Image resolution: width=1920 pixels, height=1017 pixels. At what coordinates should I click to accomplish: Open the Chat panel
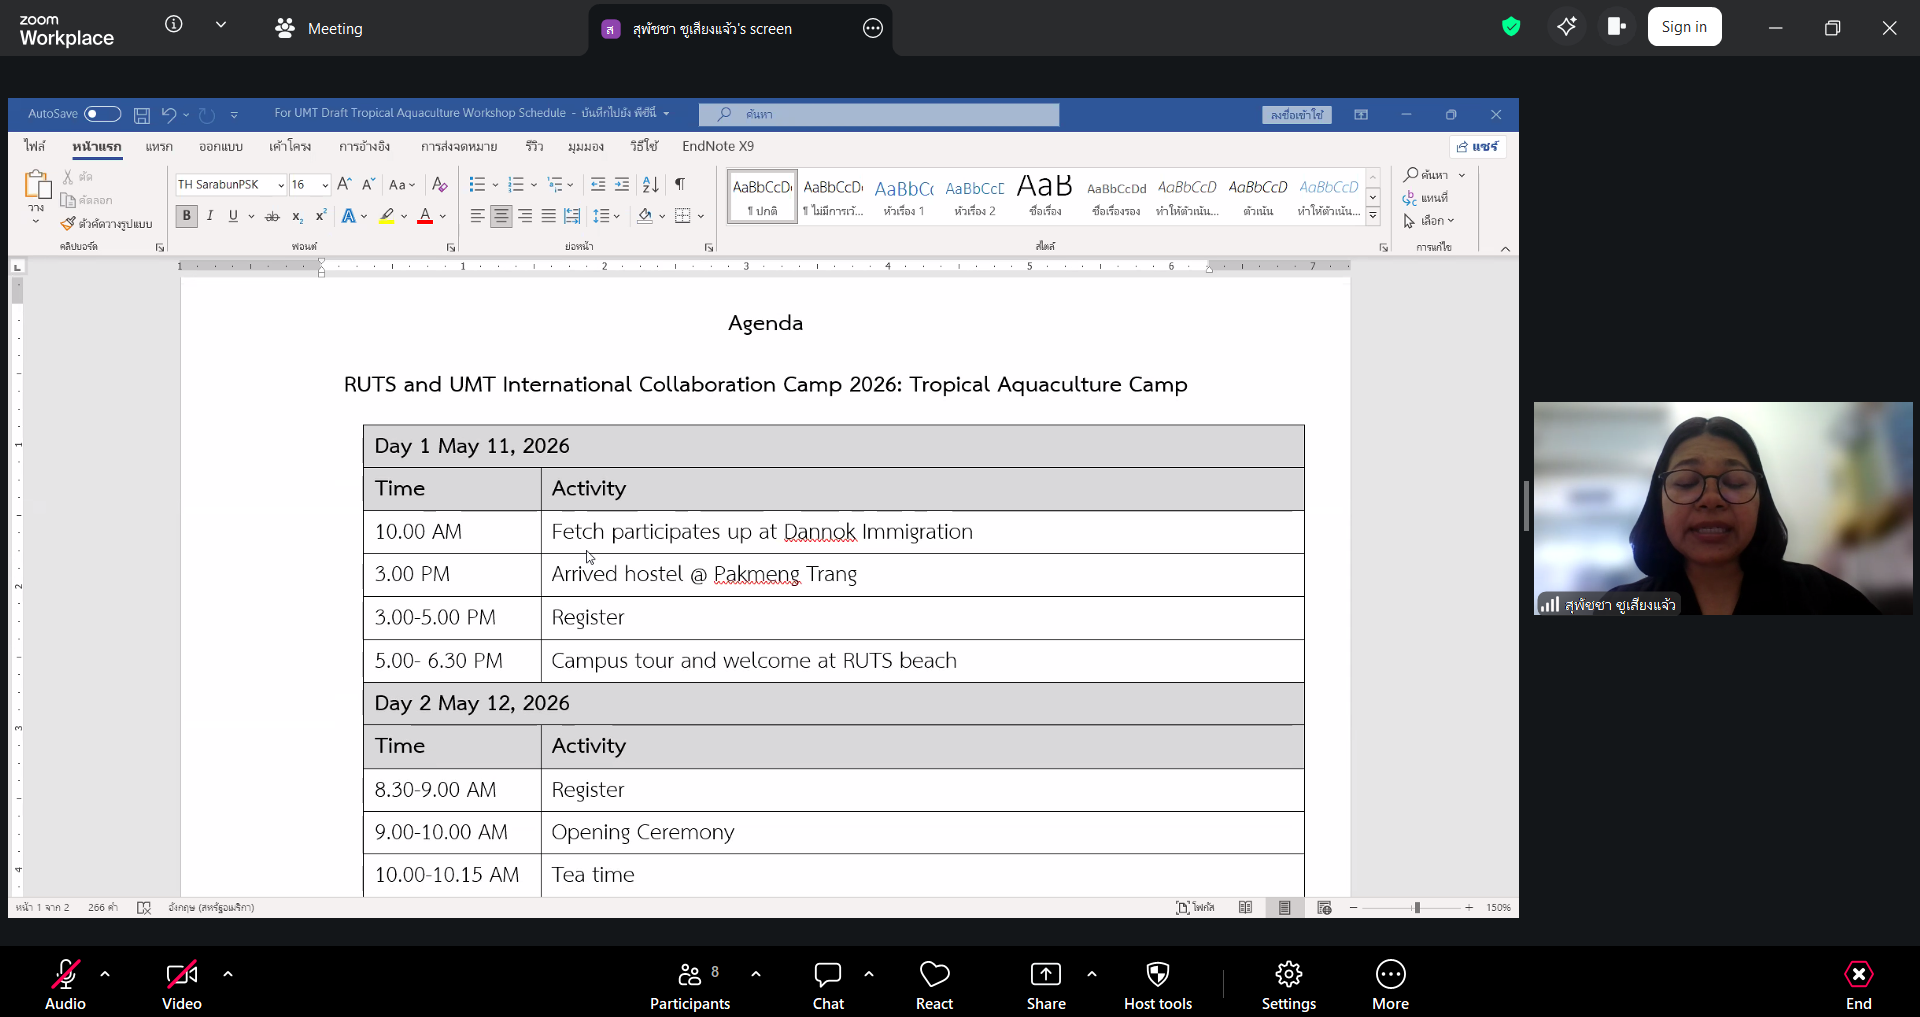(x=828, y=985)
